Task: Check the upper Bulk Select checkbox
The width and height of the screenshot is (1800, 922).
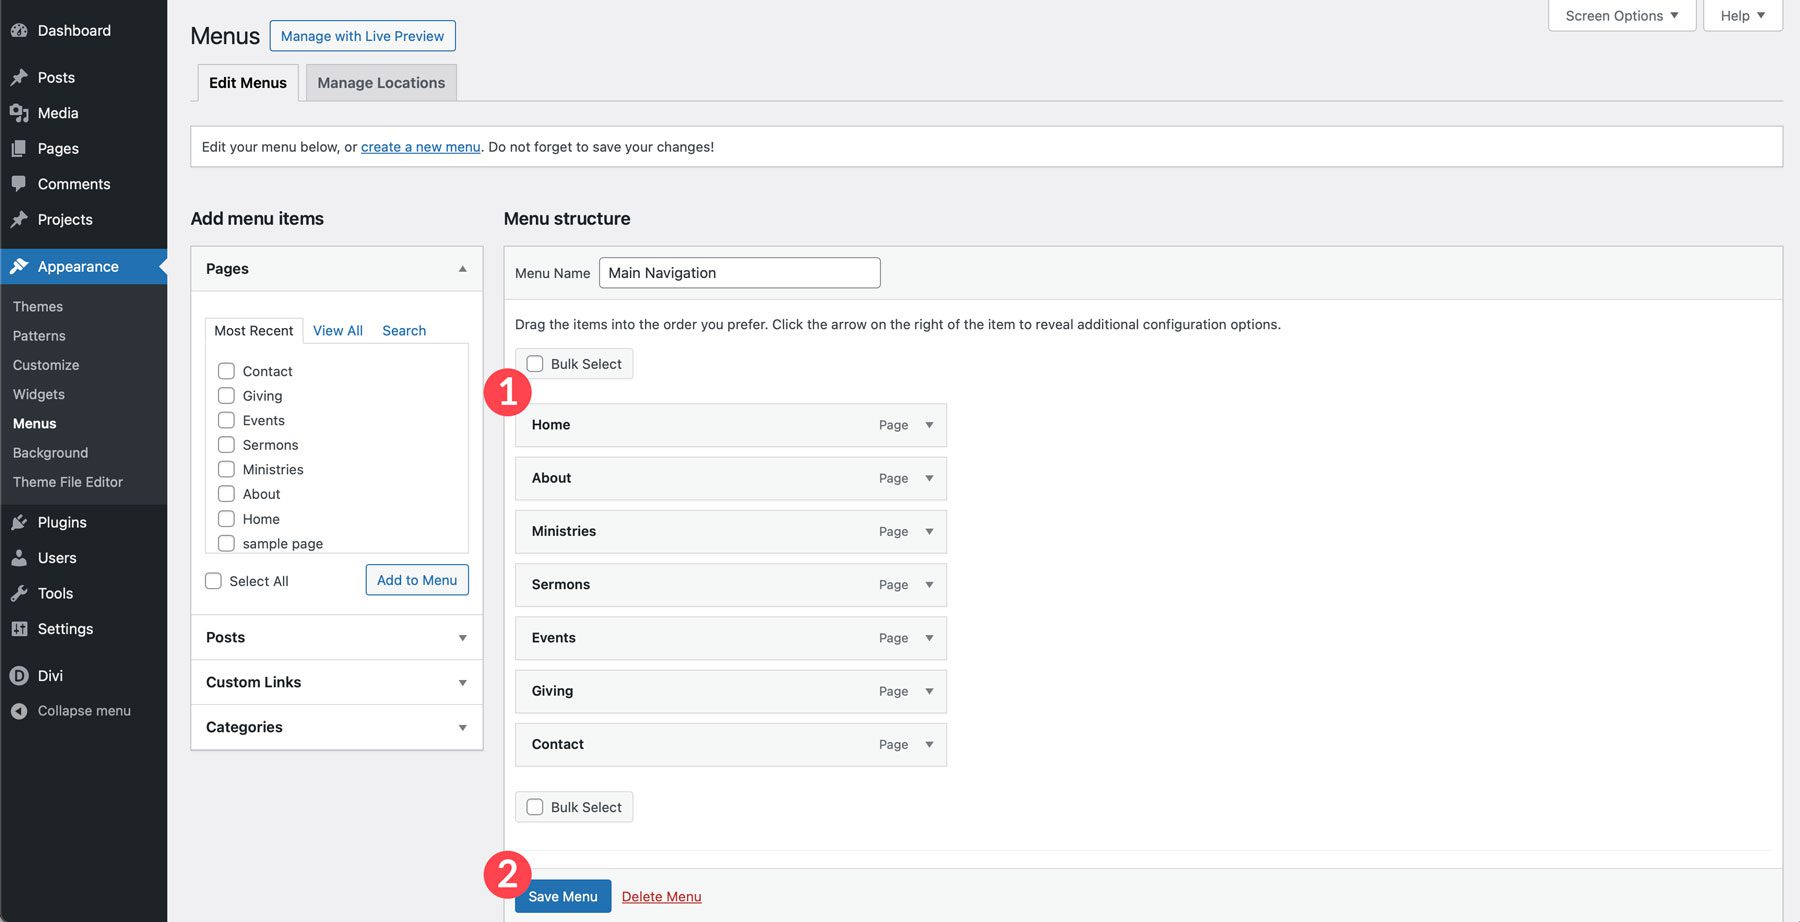Action: (535, 363)
